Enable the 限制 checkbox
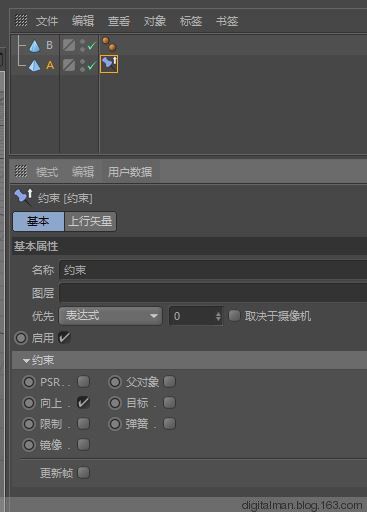The width and height of the screenshot is (367, 512). tap(83, 424)
